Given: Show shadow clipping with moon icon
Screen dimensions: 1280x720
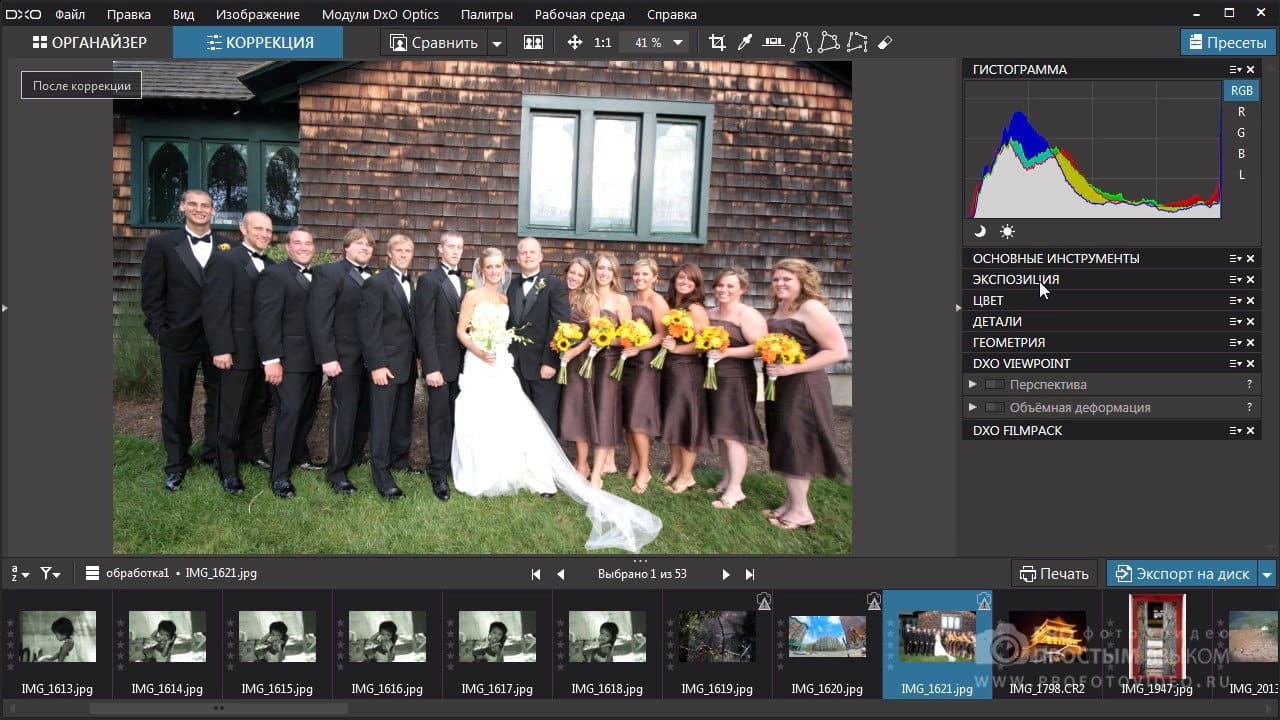Looking at the screenshot, I should (x=980, y=231).
